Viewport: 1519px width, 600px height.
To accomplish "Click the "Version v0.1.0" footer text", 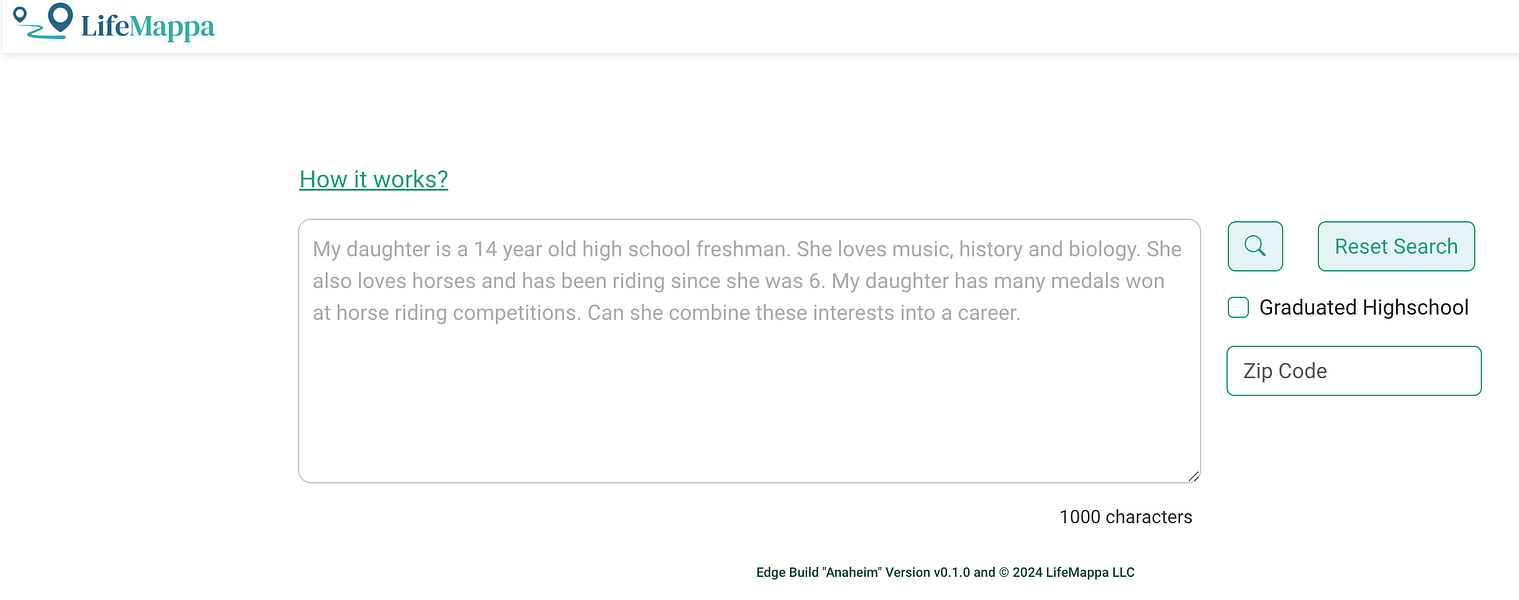I will (x=929, y=573).
